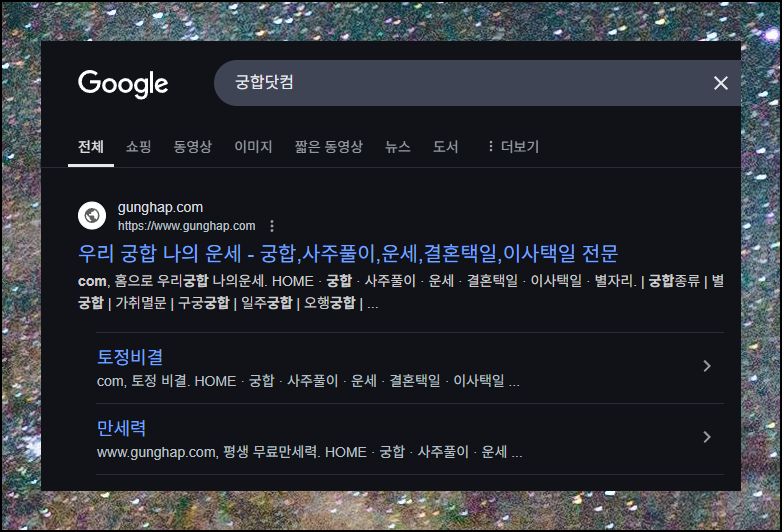782x532 pixels.
Task: Expand the 토정비결 sitelink chevron
Action: click(707, 366)
